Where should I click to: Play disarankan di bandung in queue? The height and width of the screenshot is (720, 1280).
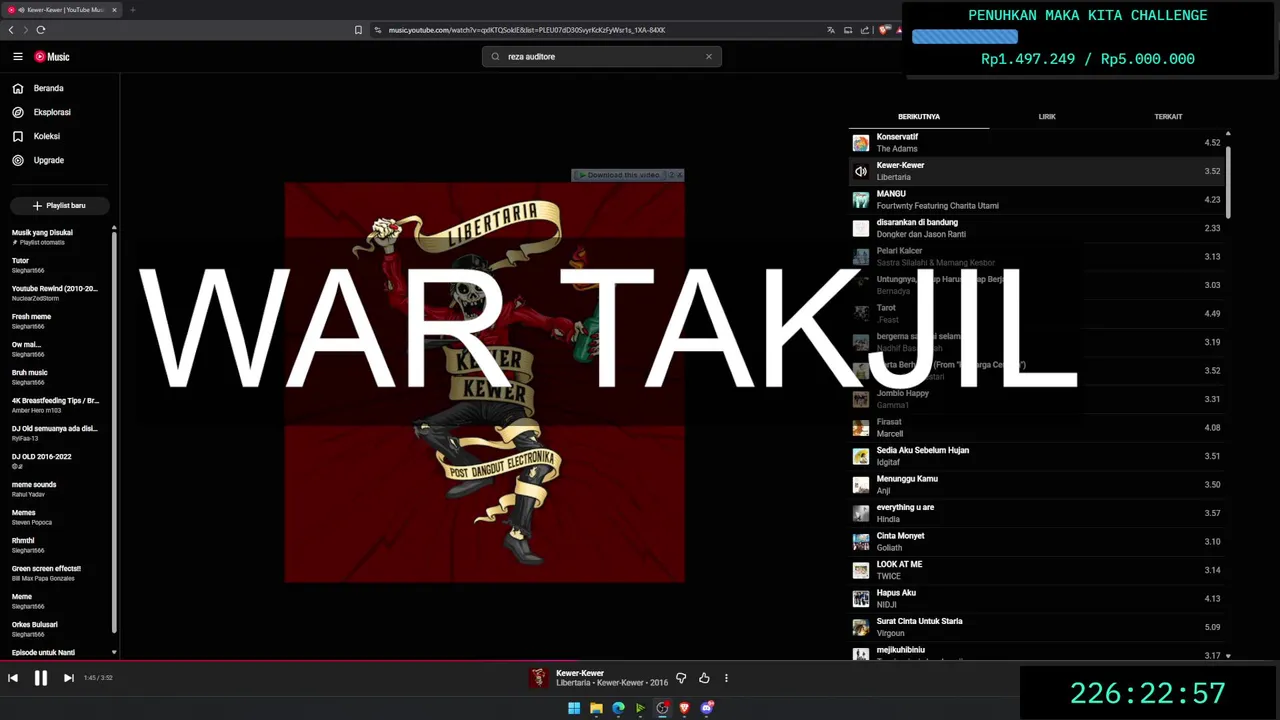(x=1037, y=228)
